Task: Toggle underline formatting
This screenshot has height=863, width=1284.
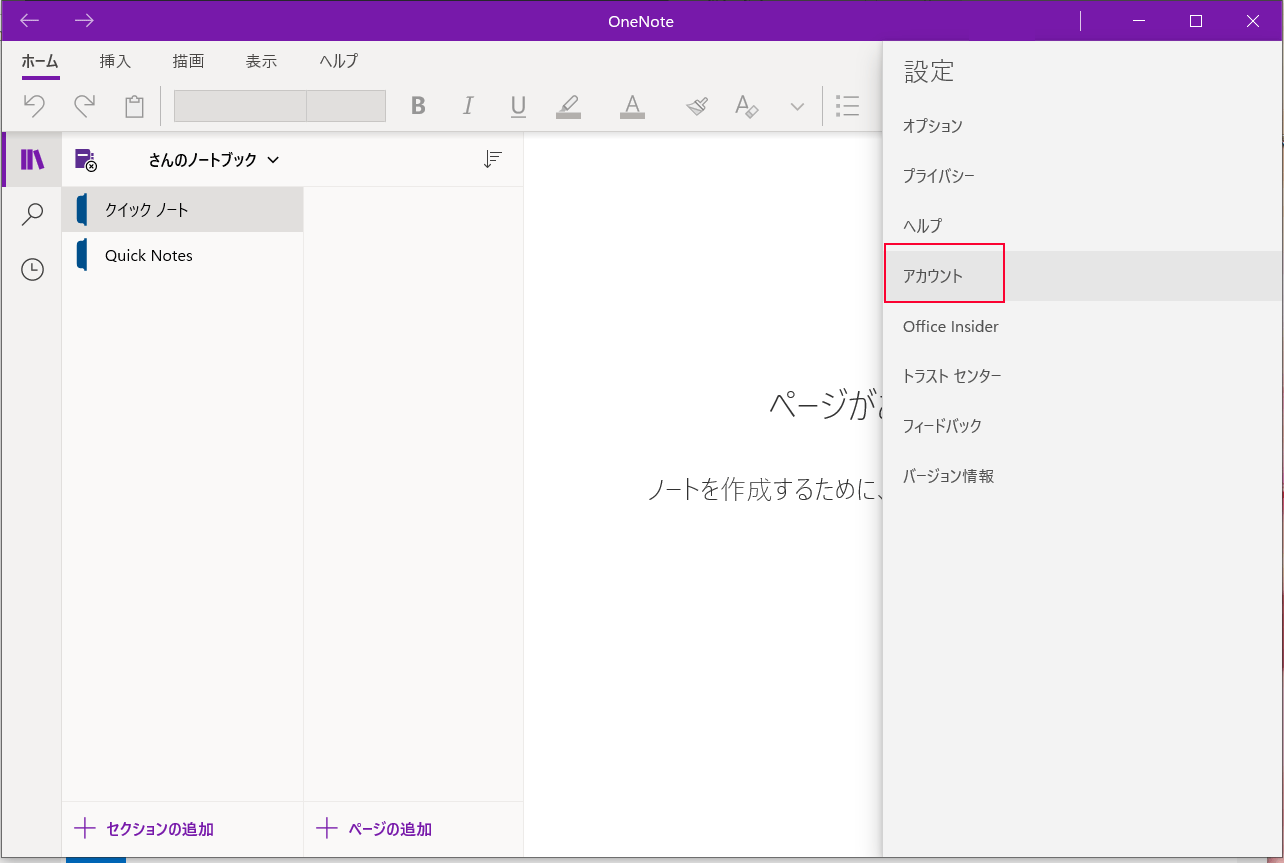Action: 518,106
